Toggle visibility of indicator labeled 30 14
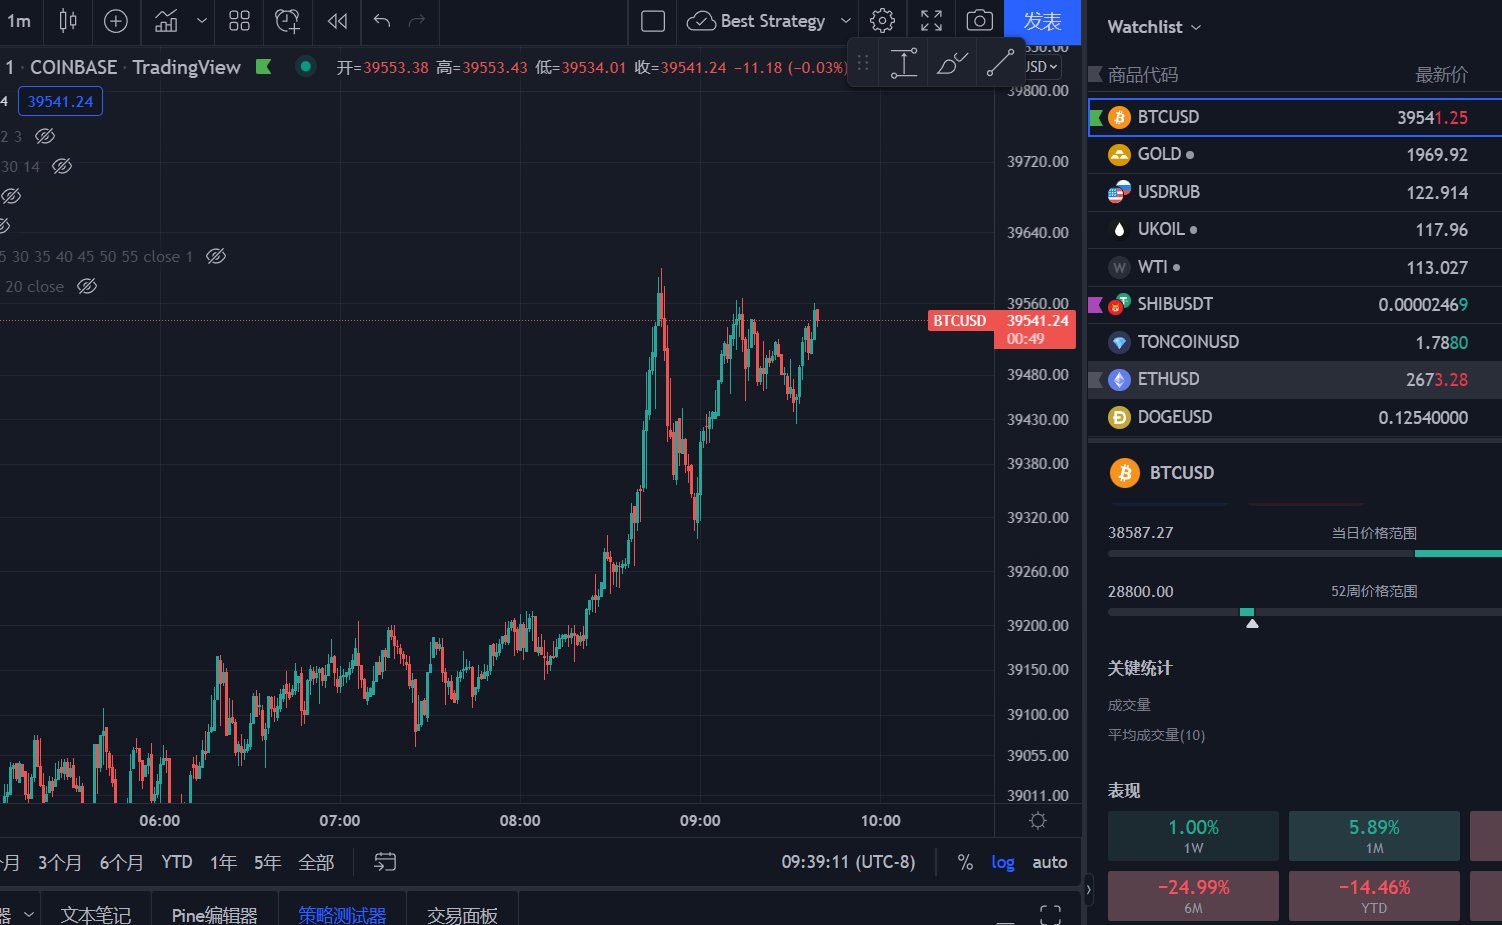Image resolution: width=1502 pixels, height=925 pixels. pos(62,166)
